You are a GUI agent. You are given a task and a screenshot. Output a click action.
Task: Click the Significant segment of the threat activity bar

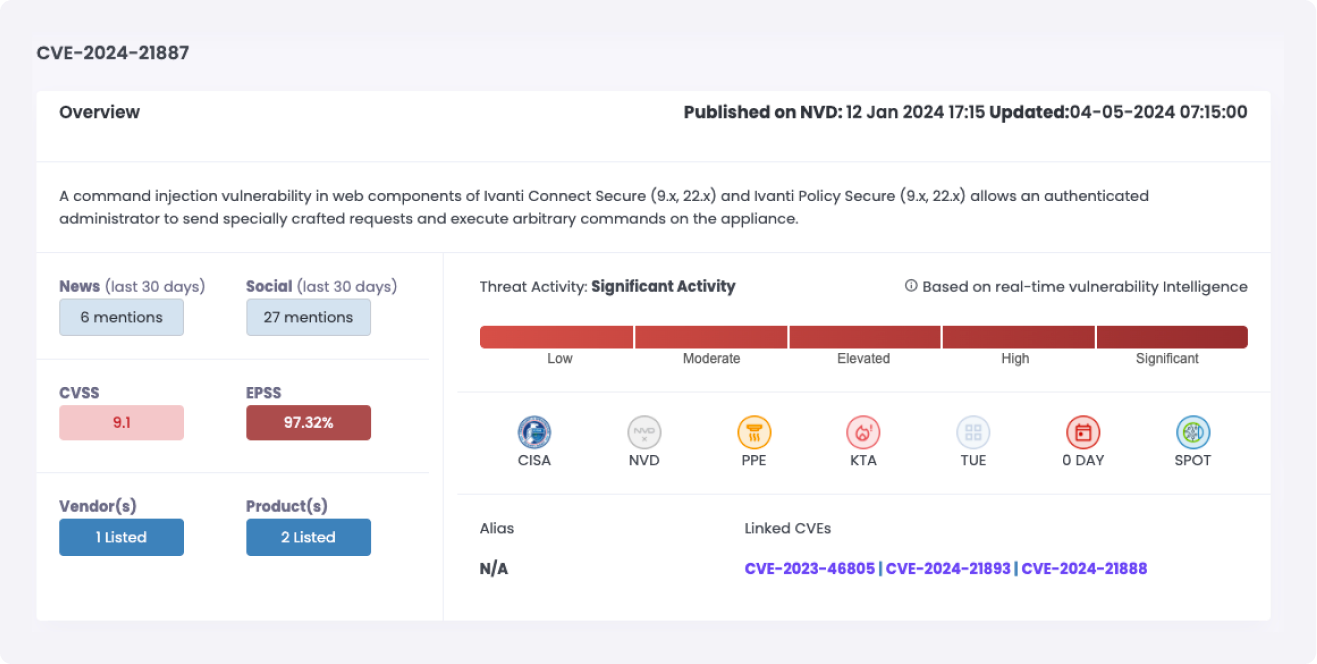[1171, 337]
